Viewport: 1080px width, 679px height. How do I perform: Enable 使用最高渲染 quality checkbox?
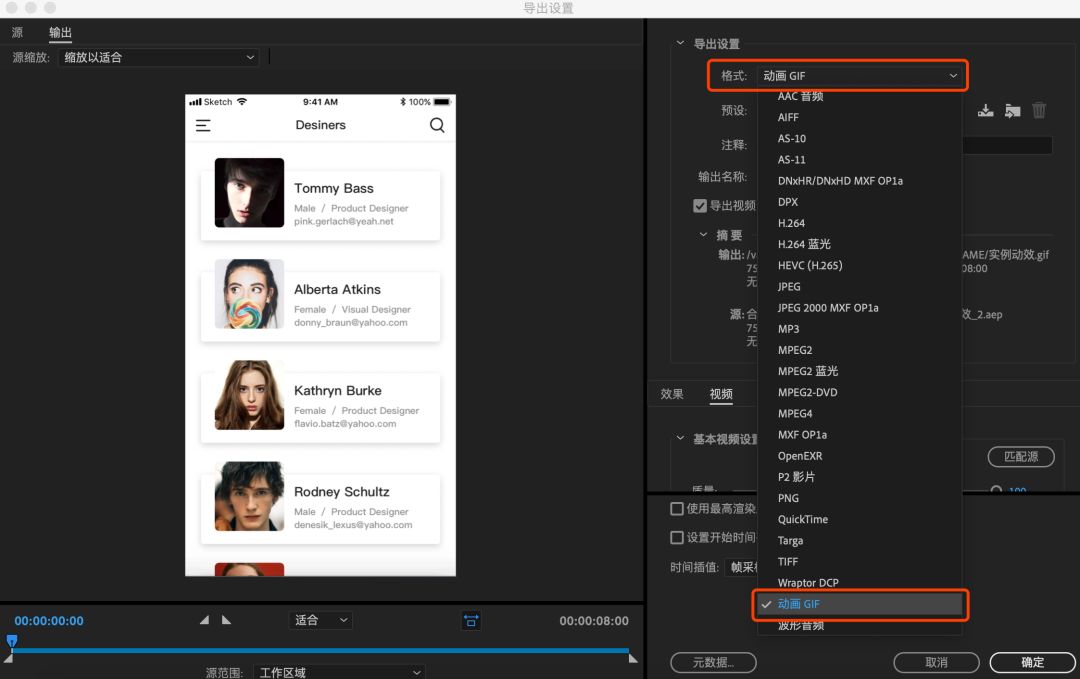coord(677,508)
